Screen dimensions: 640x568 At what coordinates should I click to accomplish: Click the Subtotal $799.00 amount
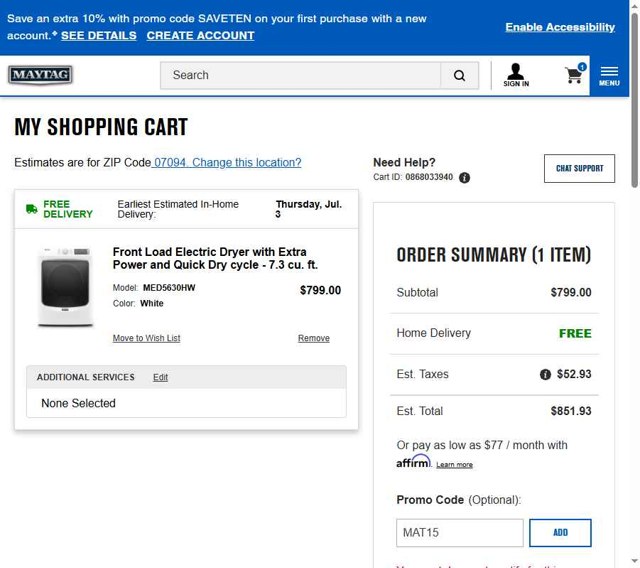[571, 292]
